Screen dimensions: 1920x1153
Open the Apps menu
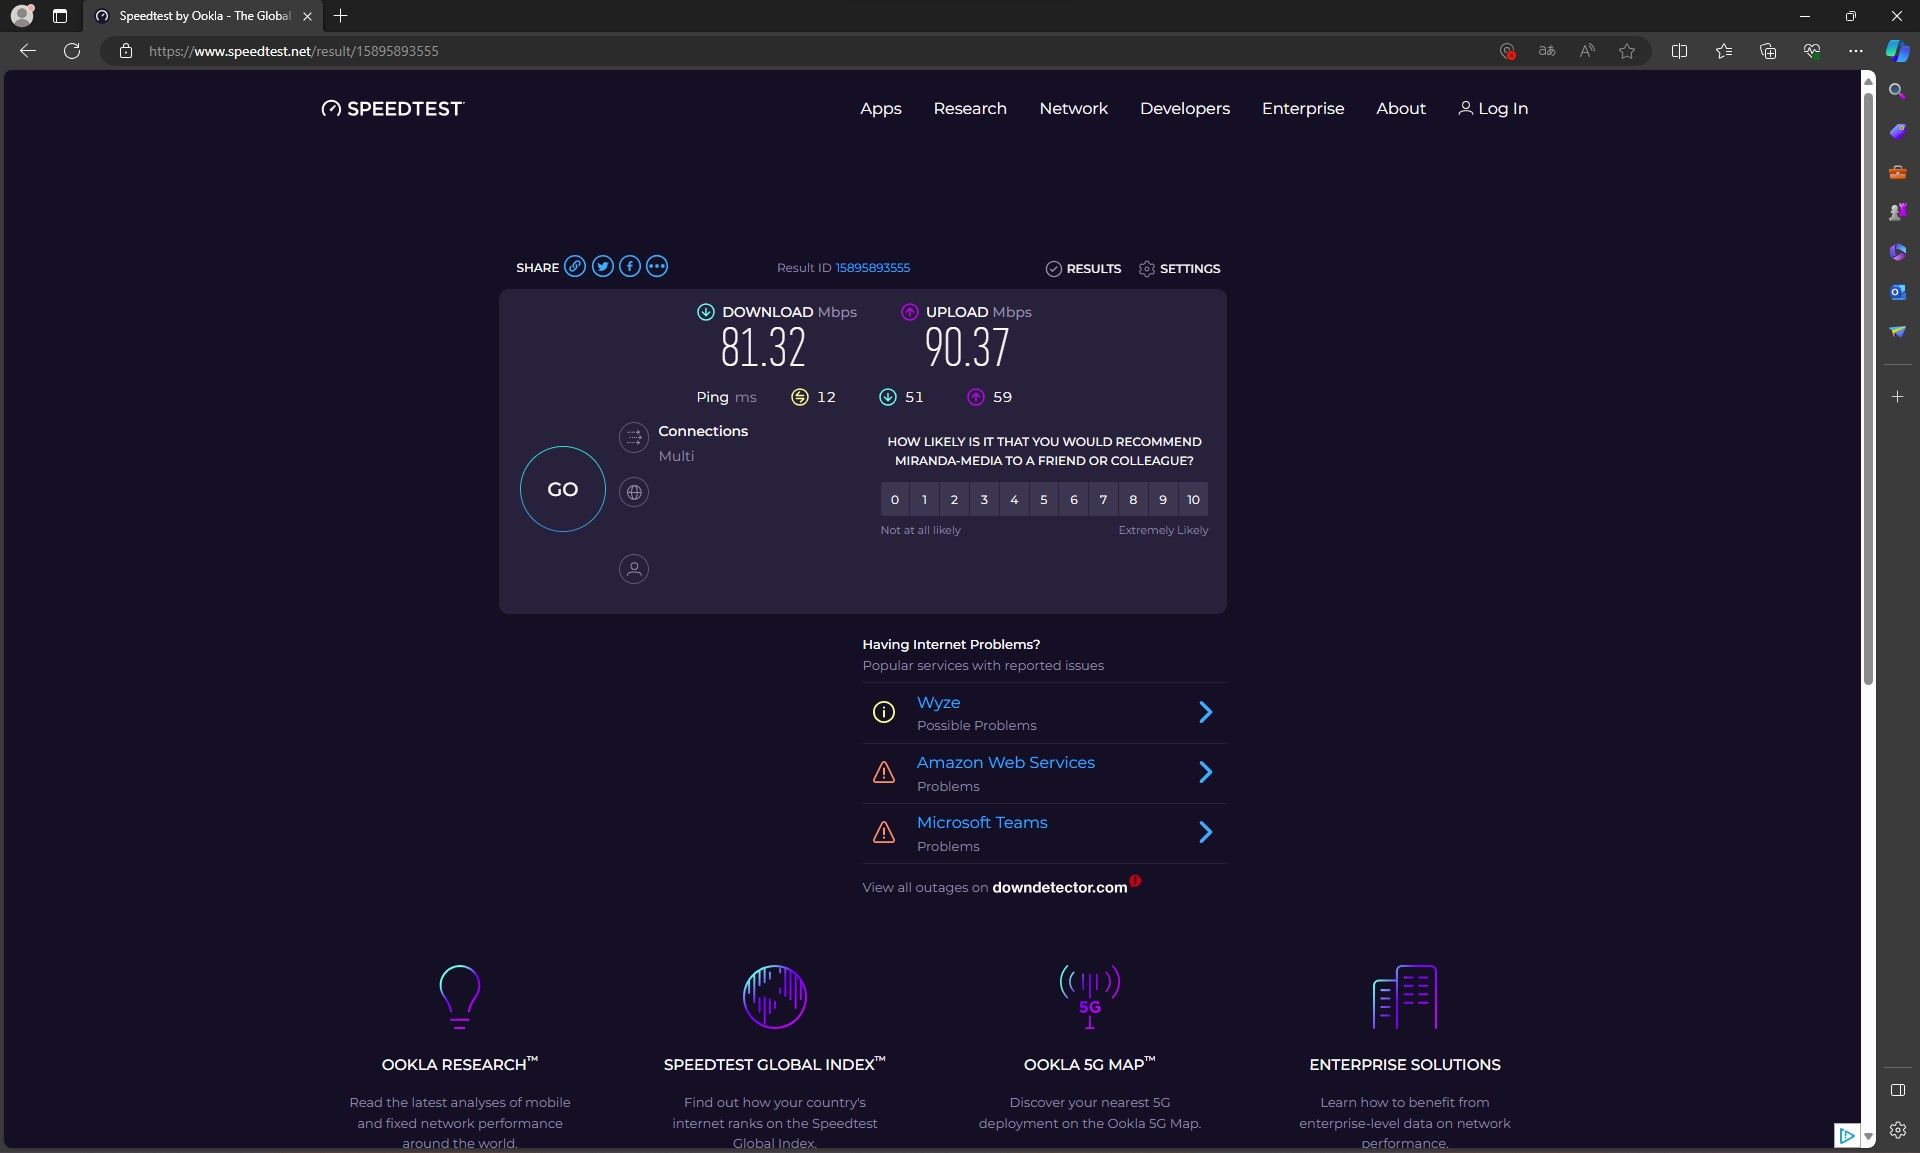click(x=880, y=108)
